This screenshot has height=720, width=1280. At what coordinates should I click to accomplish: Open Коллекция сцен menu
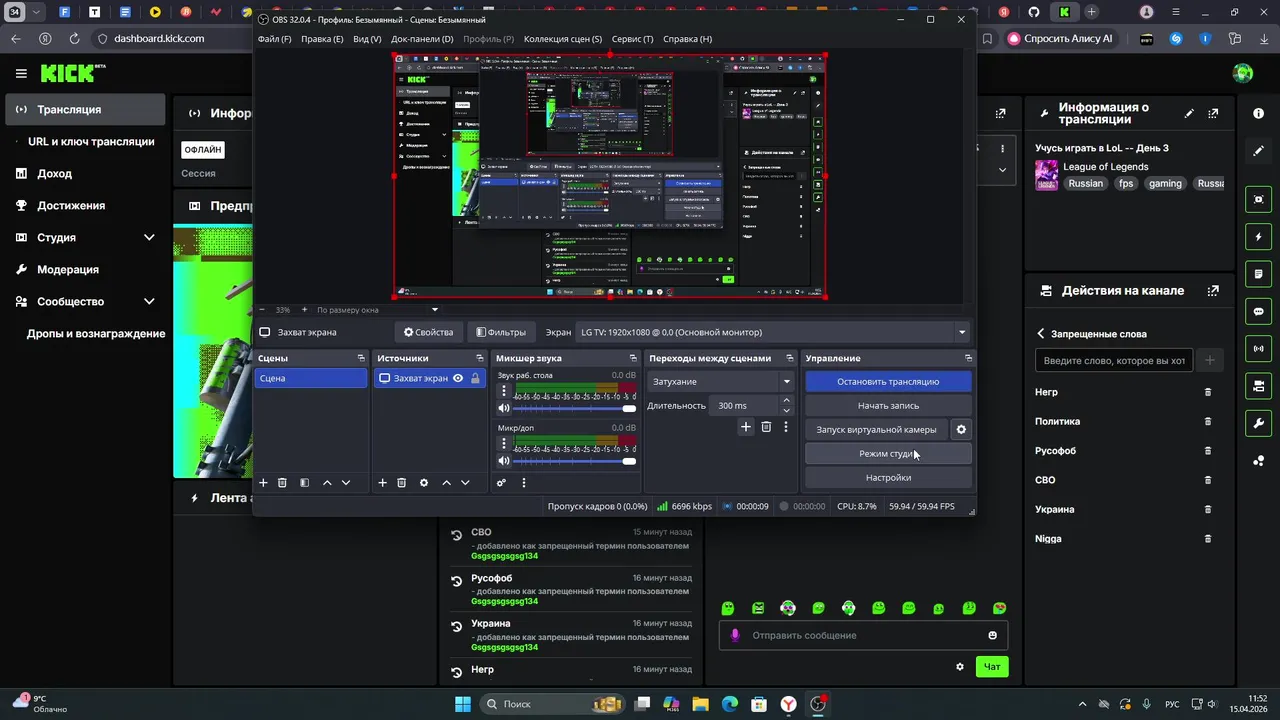(563, 39)
